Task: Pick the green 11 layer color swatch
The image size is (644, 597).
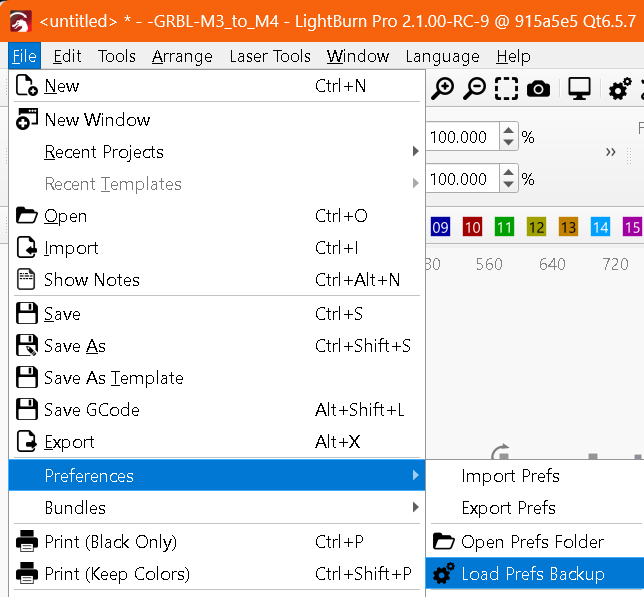Action: pyautogui.click(x=504, y=227)
